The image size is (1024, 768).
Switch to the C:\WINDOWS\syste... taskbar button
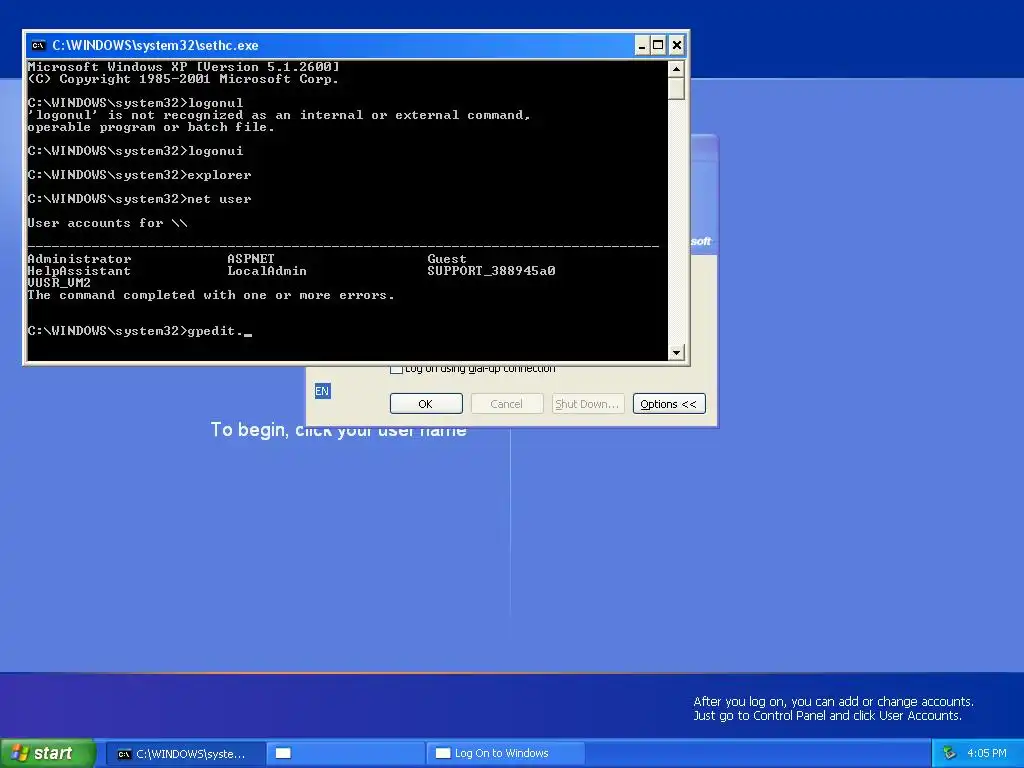pos(185,754)
